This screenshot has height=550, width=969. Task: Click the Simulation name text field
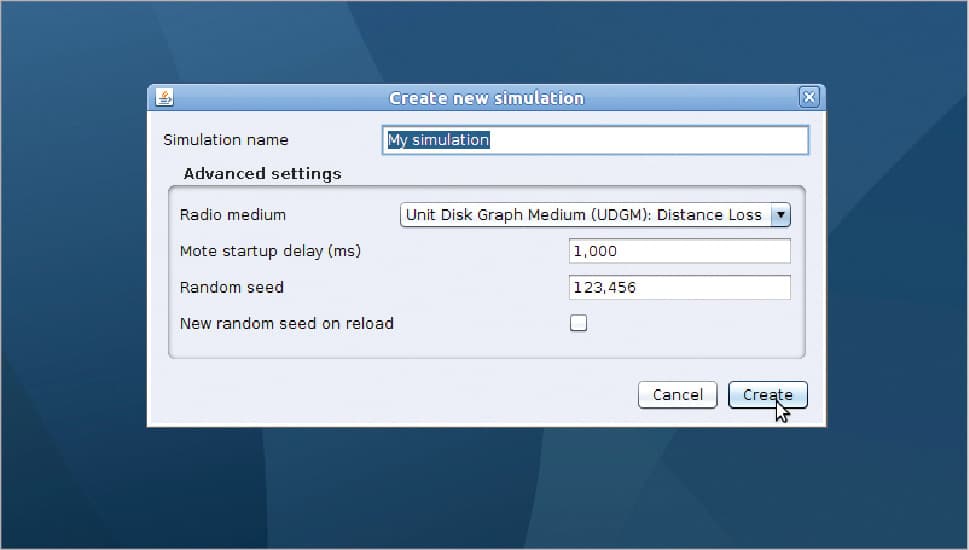pyautogui.click(x=595, y=140)
